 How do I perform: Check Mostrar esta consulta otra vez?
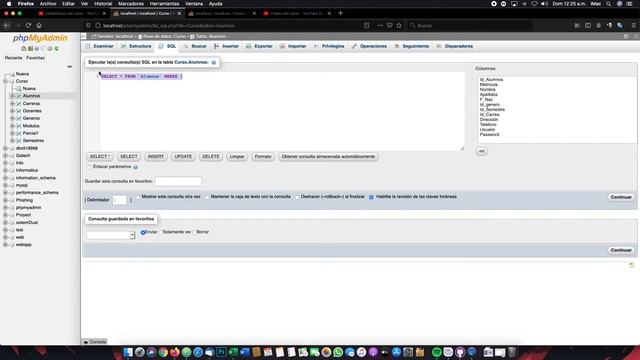138,197
